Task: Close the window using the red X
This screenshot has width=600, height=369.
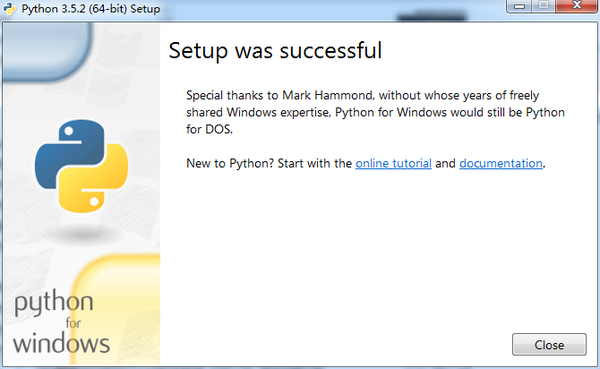Action: tap(577, 5)
